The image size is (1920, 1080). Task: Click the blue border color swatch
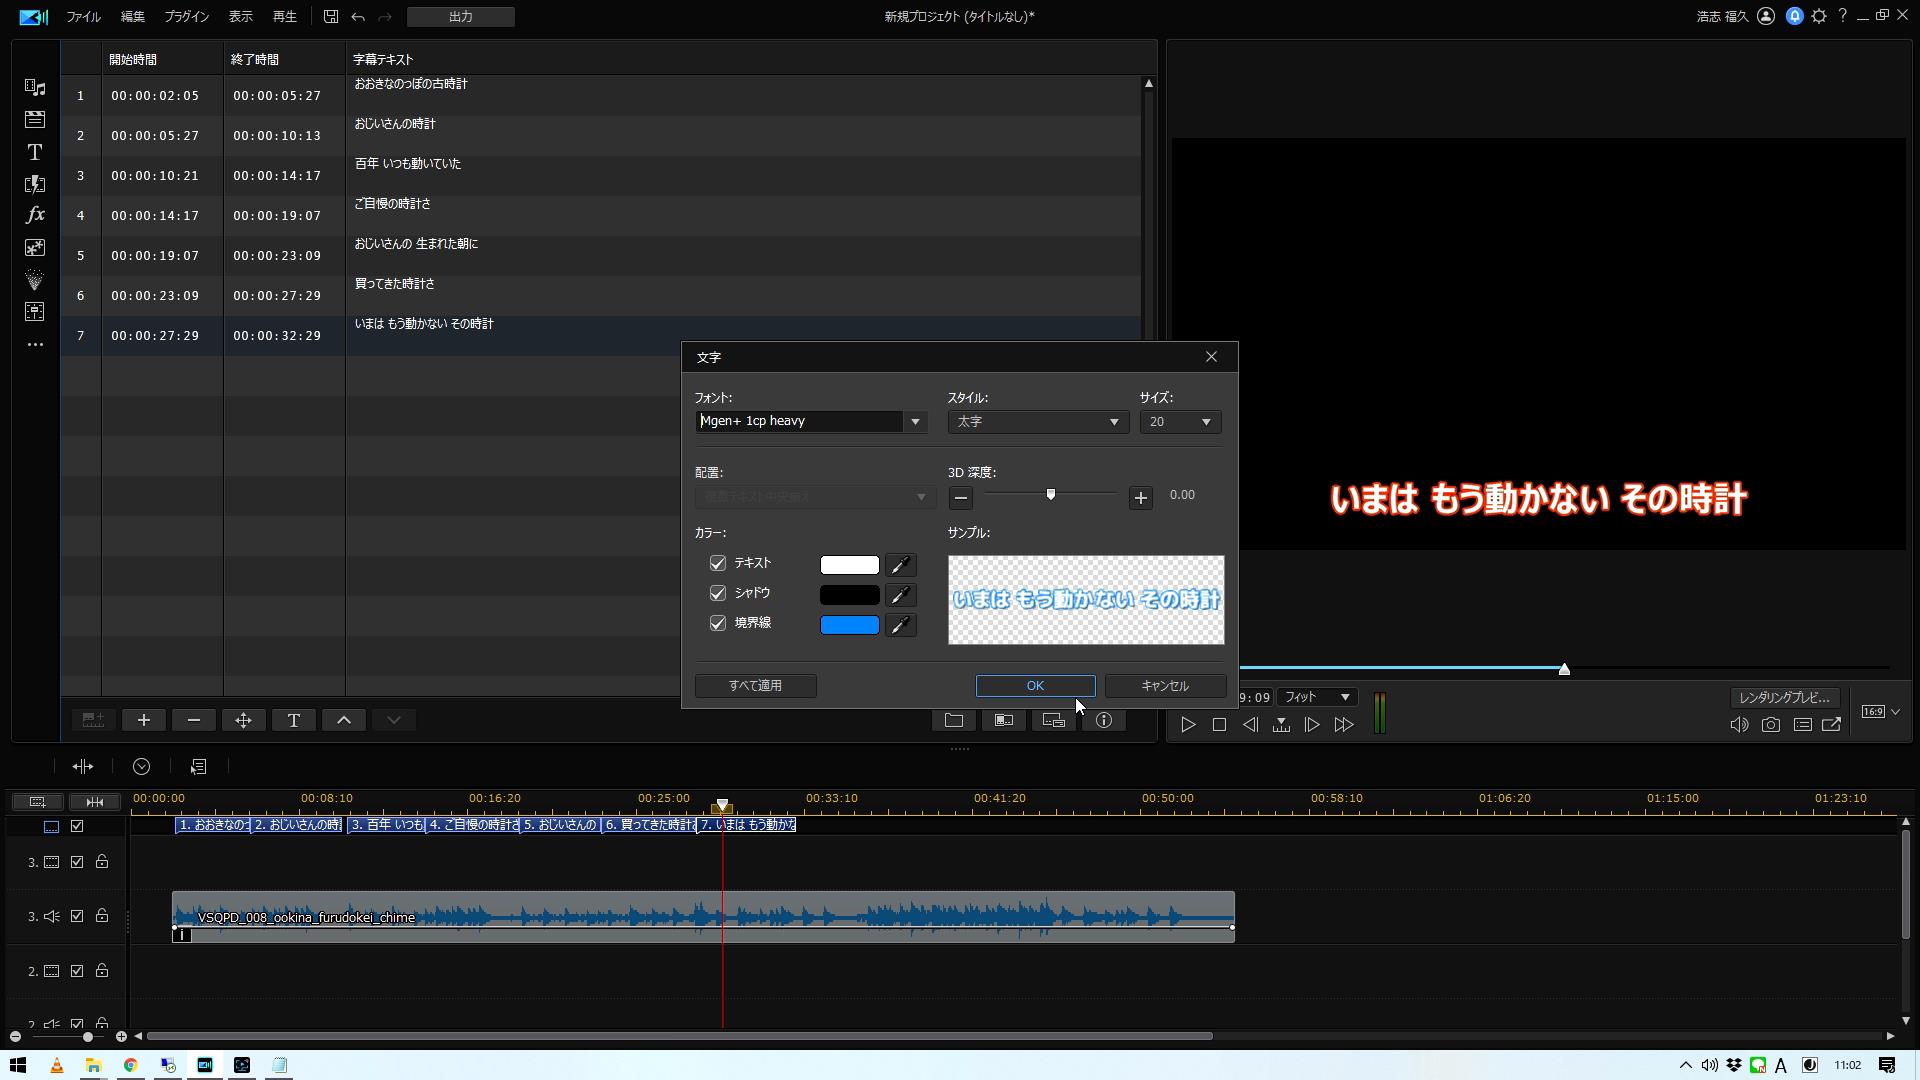pyautogui.click(x=849, y=625)
